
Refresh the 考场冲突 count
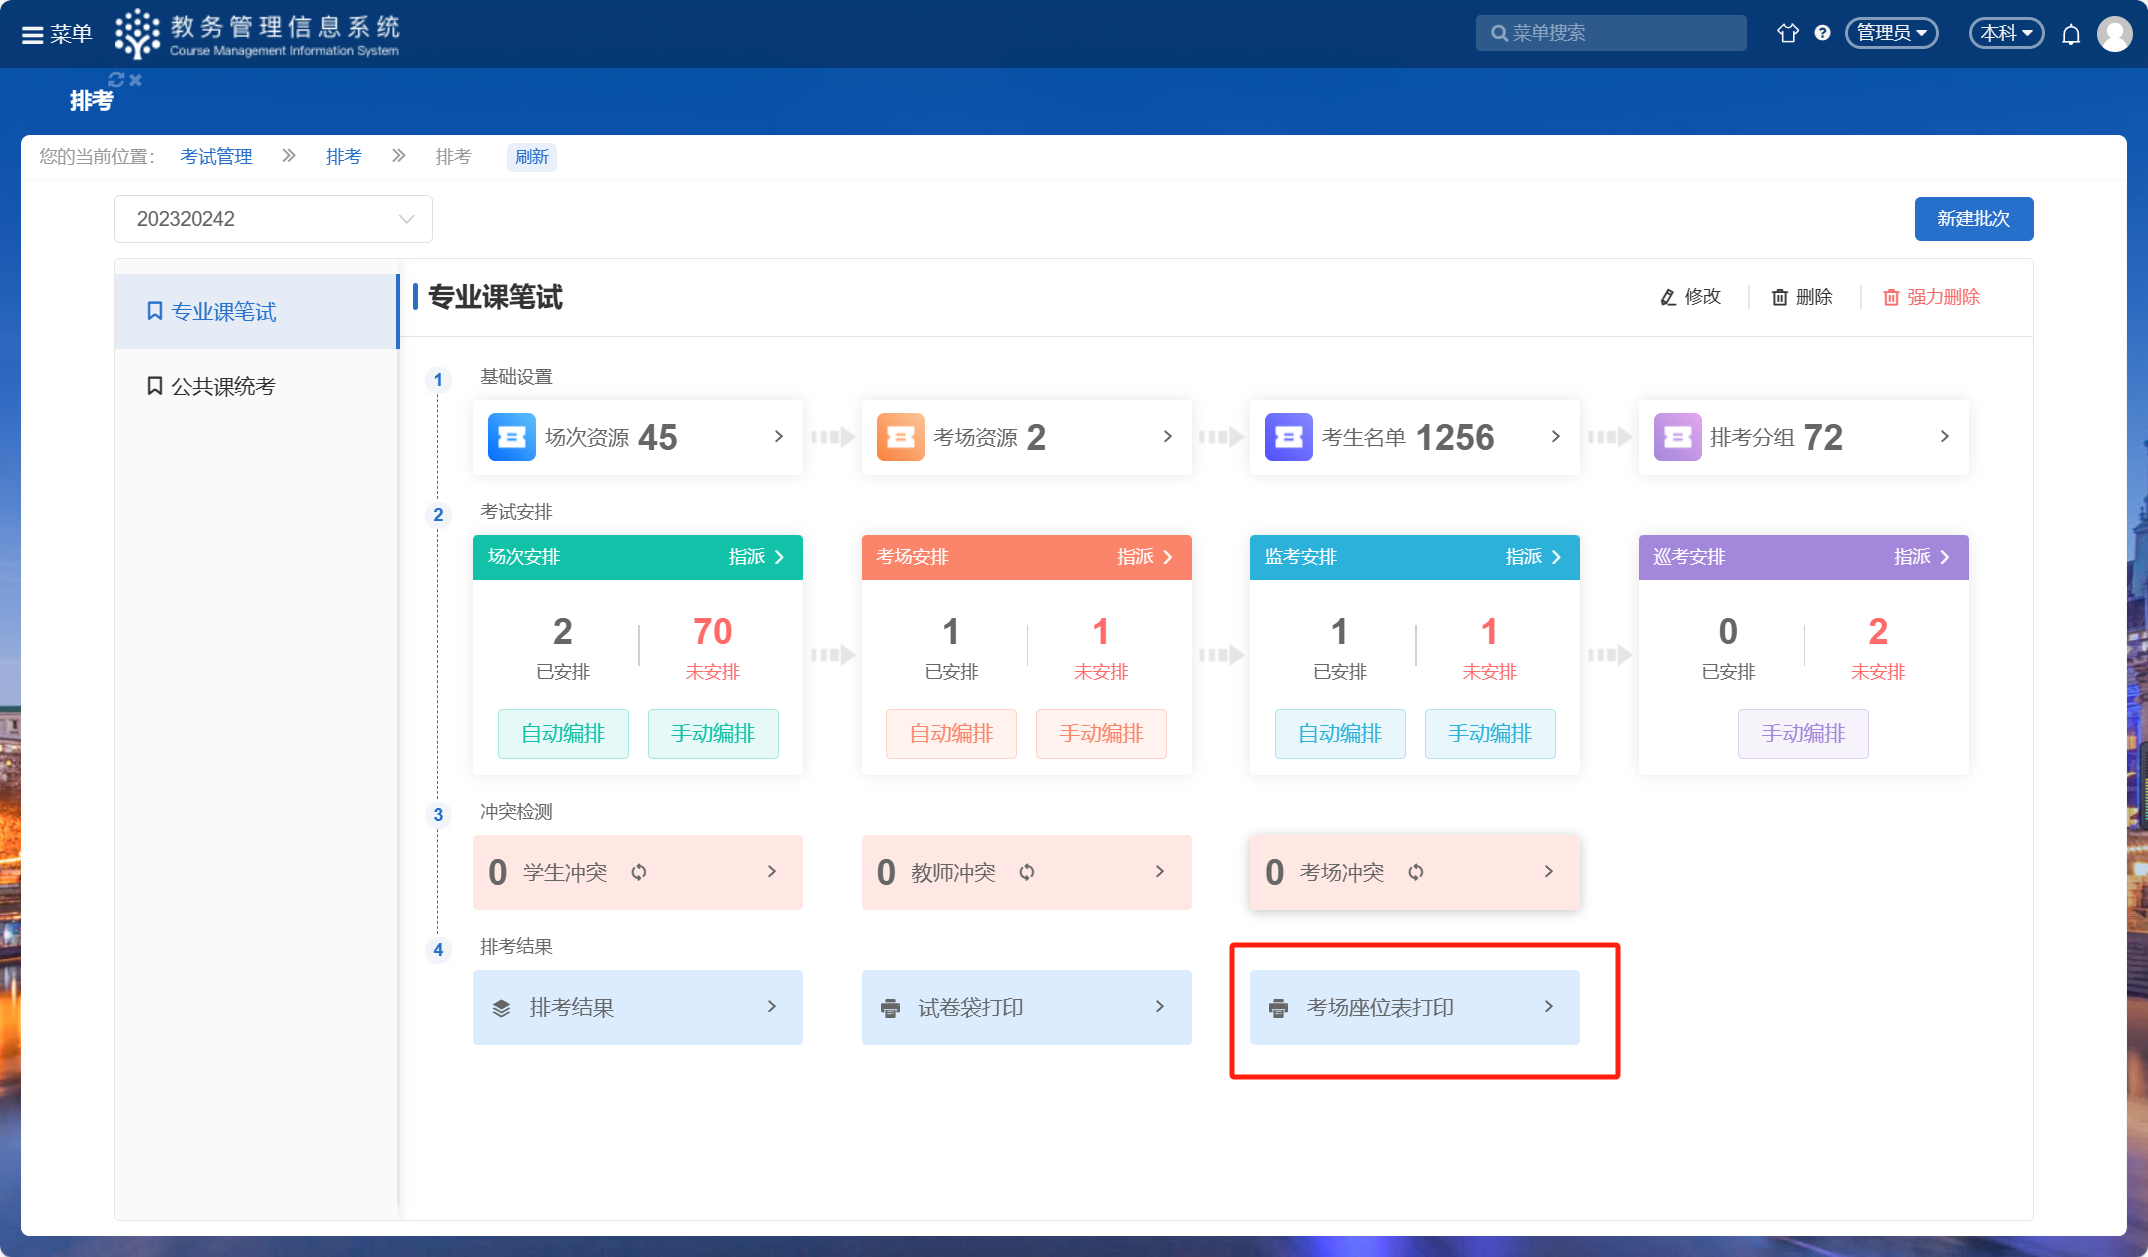click(x=1416, y=872)
